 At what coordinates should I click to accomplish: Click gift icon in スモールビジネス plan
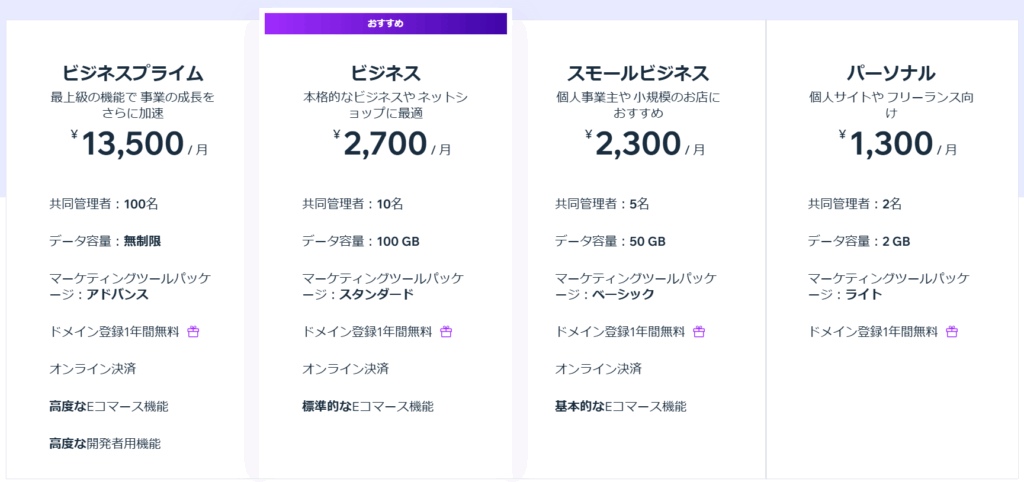pyautogui.click(x=699, y=332)
